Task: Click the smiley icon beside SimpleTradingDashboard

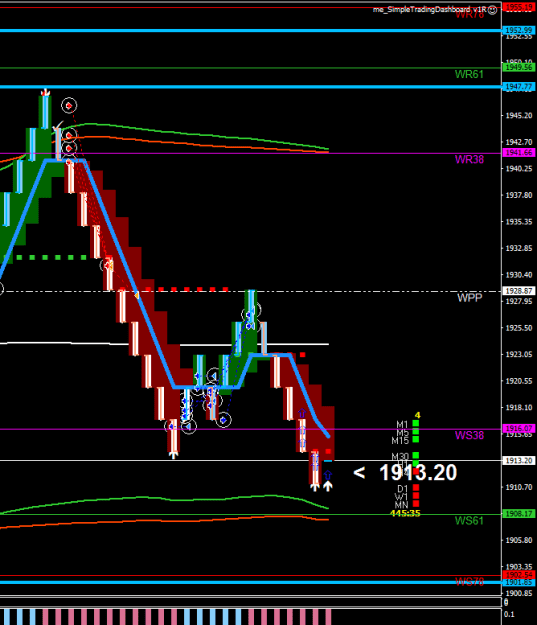Action: 492,10
